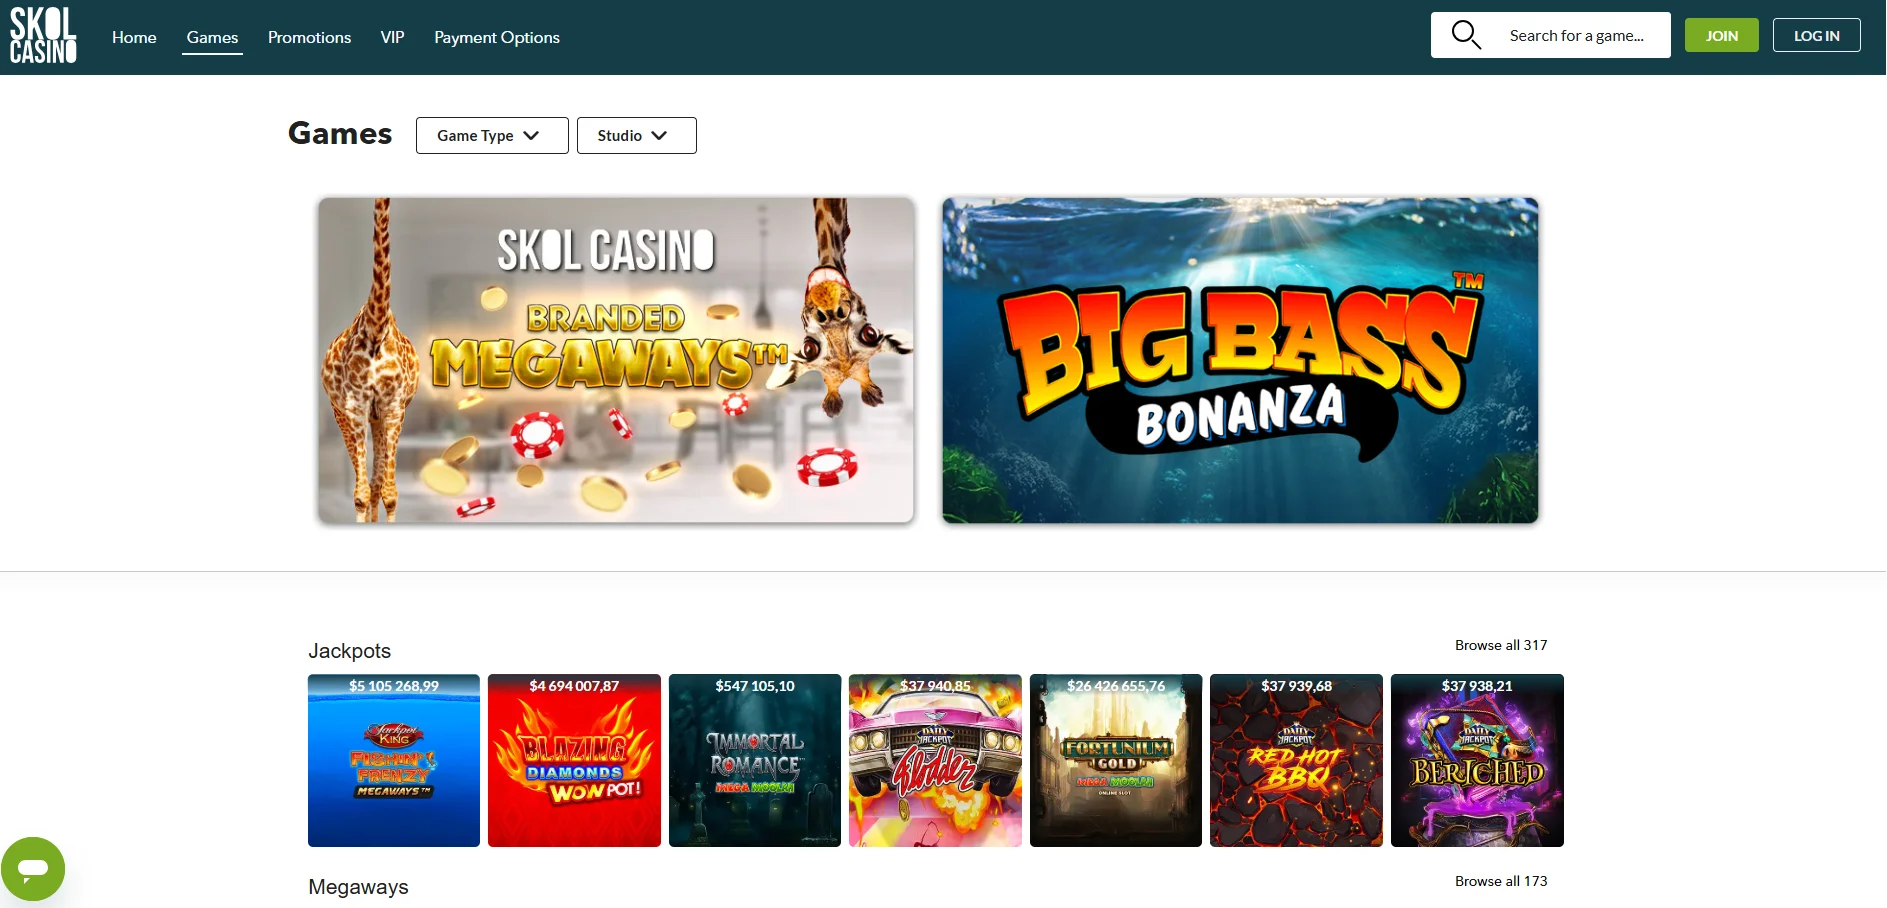Launch Red Hot BBQ game
This screenshot has height=908, width=1887.
pyautogui.click(x=1296, y=760)
